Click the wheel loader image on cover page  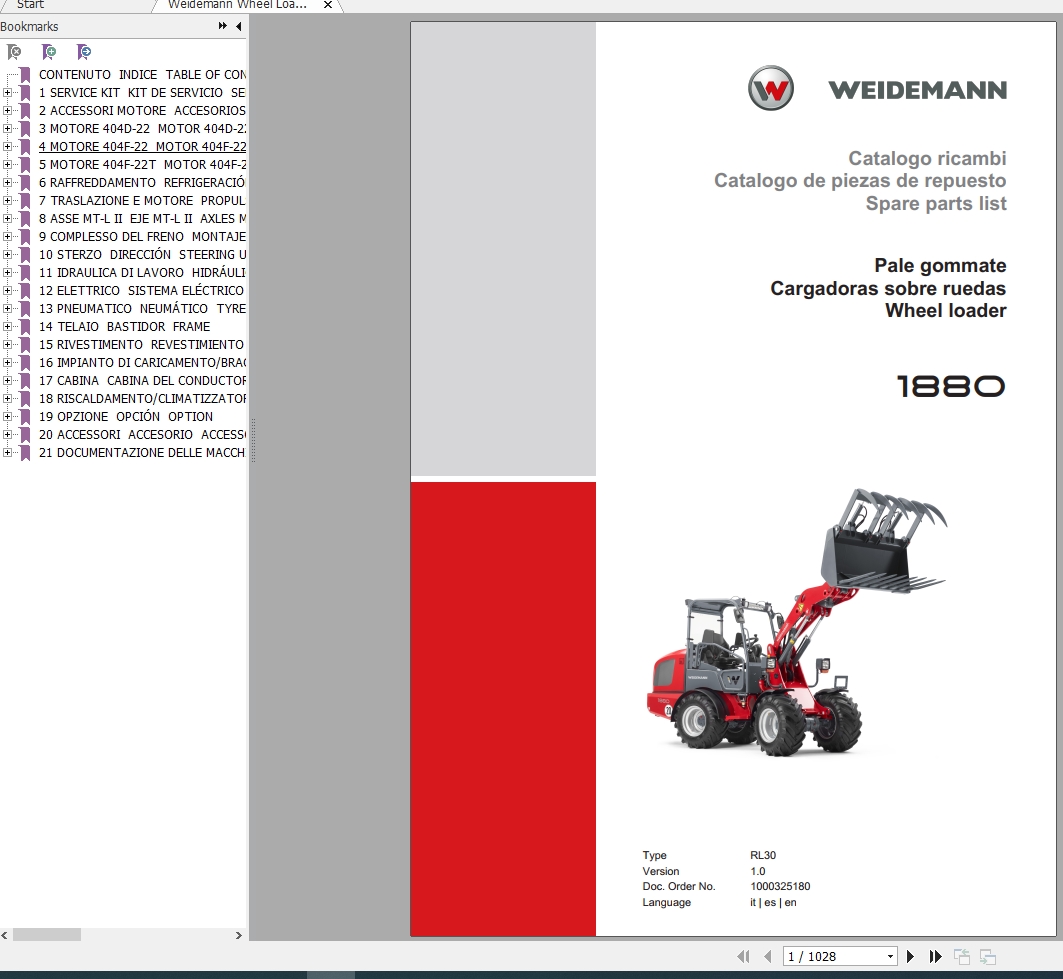point(797,622)
